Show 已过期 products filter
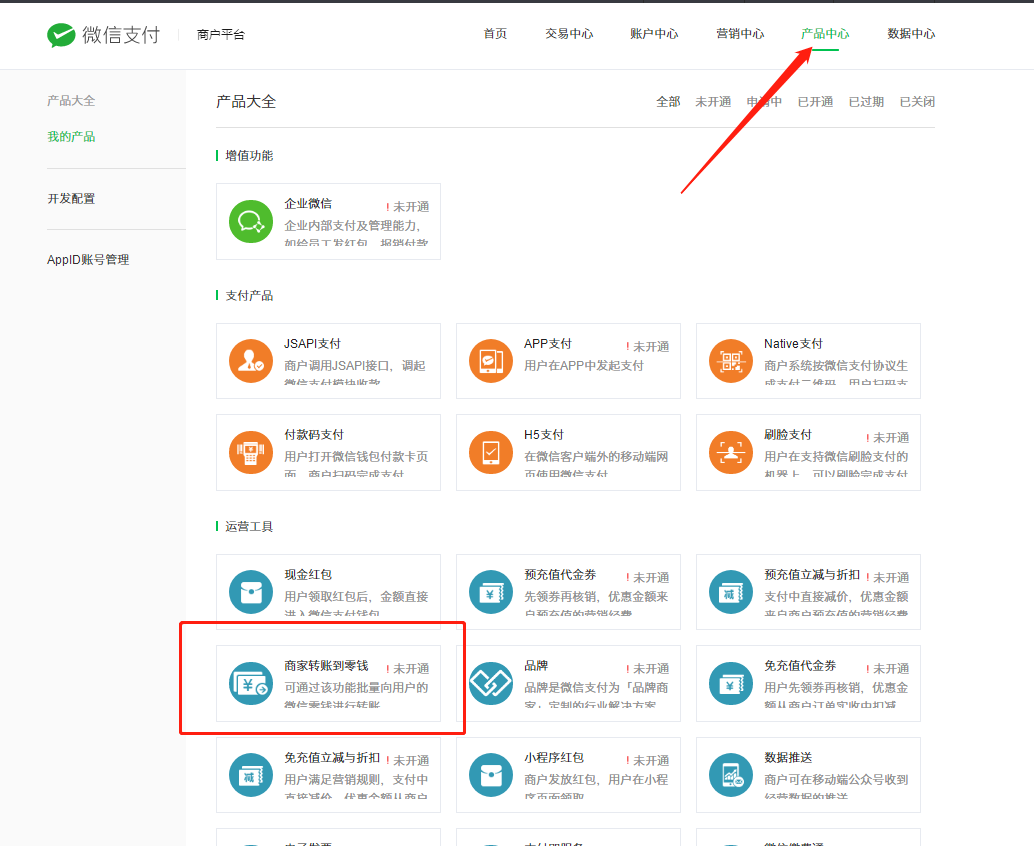This screenshot has height=846, width=1034. pyautogui.click(x=866, y=102)
